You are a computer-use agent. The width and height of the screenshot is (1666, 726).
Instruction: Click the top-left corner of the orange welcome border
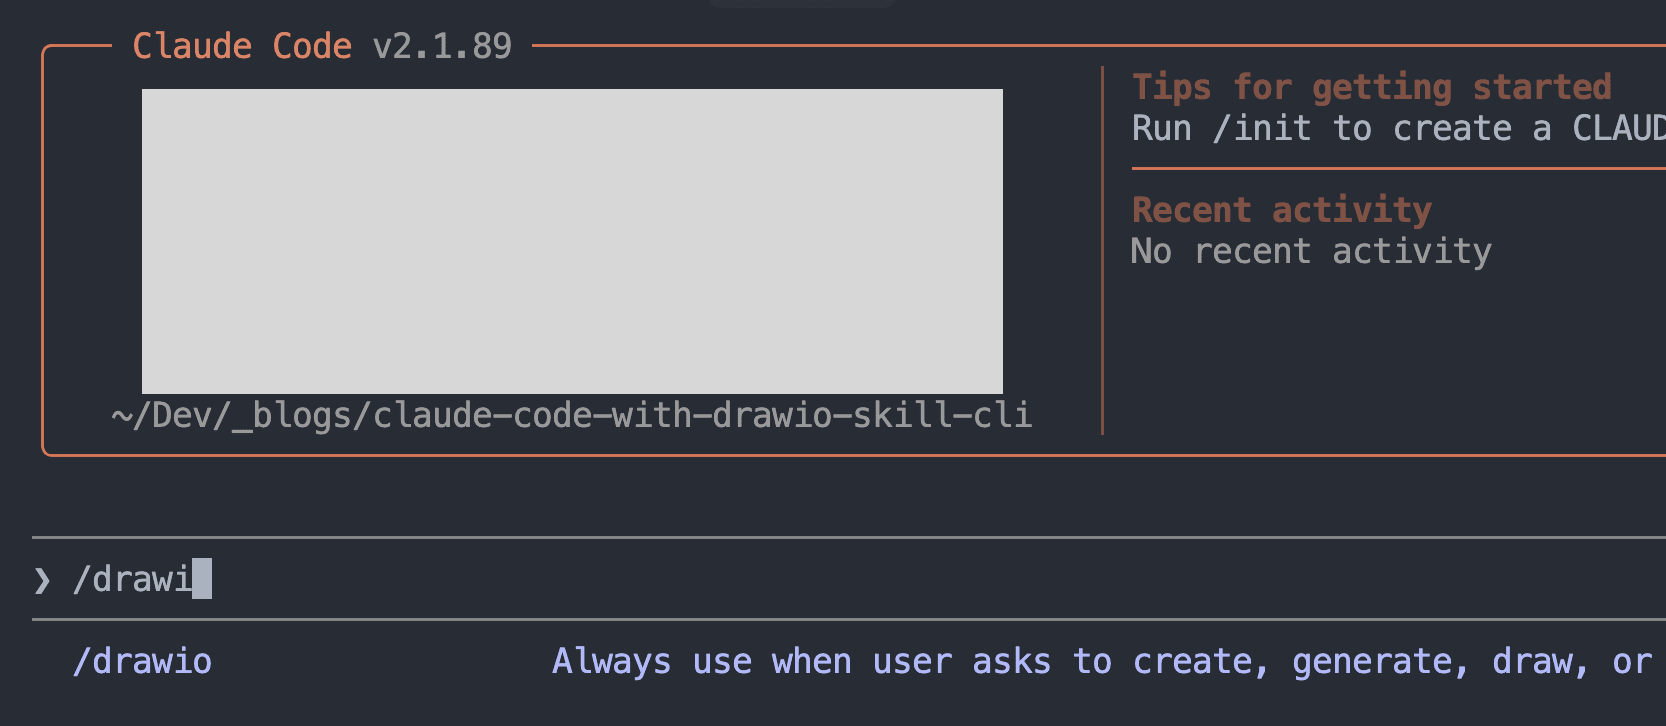(45, 49)
